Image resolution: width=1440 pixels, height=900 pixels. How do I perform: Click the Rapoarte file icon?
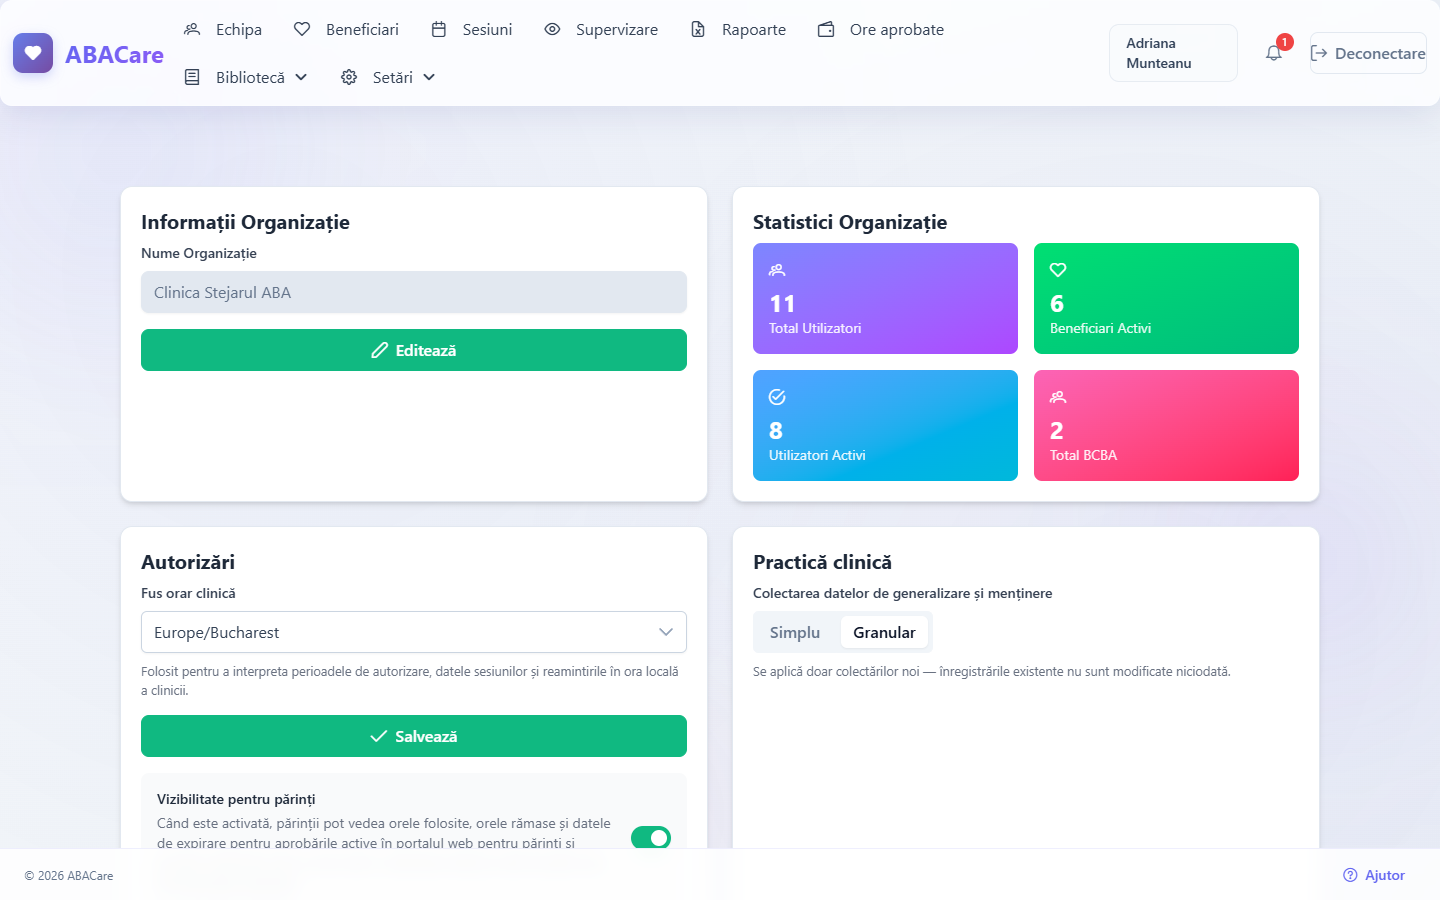[698, 29]
